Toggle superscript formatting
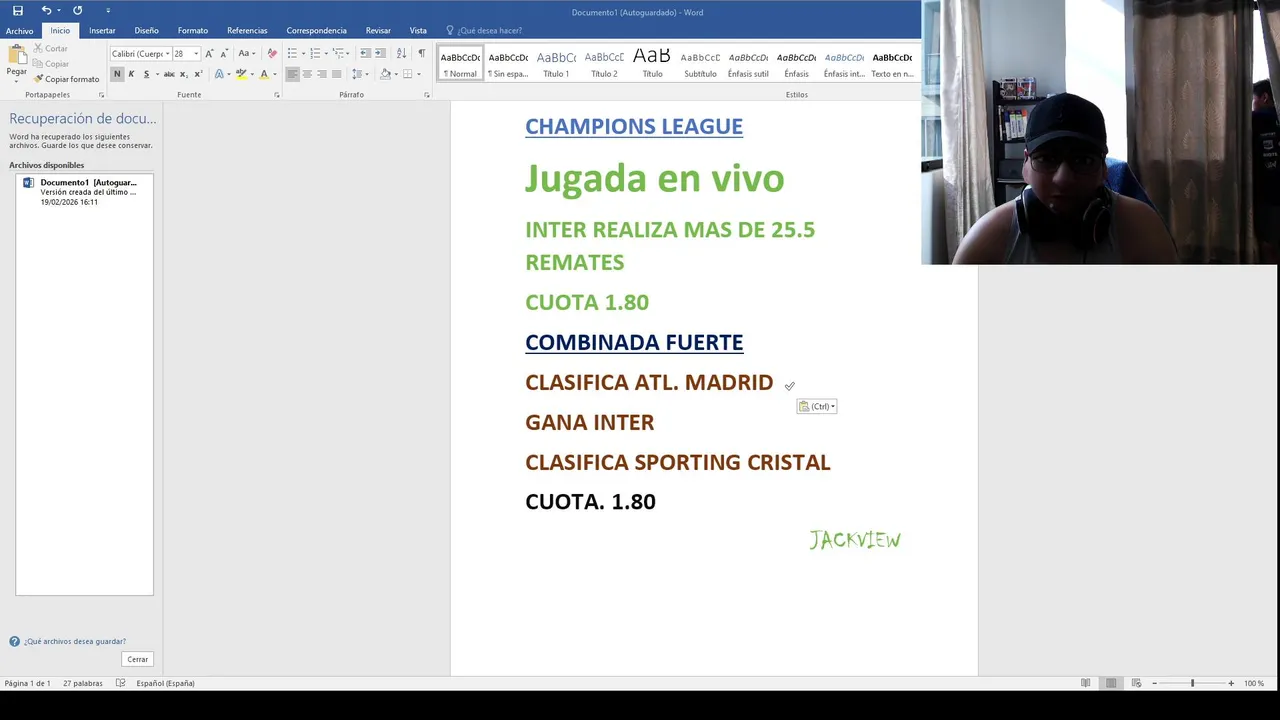This screenshot has height=720, width=1280. point(198,74)
